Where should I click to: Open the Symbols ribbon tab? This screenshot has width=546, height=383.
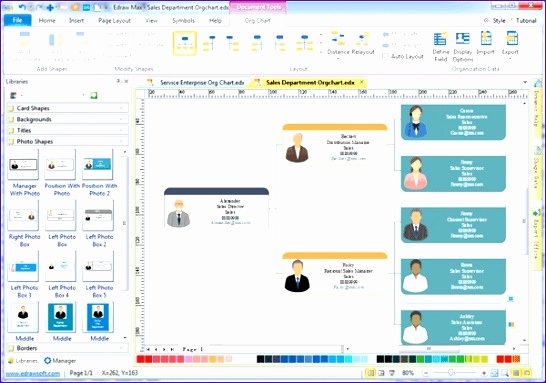(x=184, y=21)
